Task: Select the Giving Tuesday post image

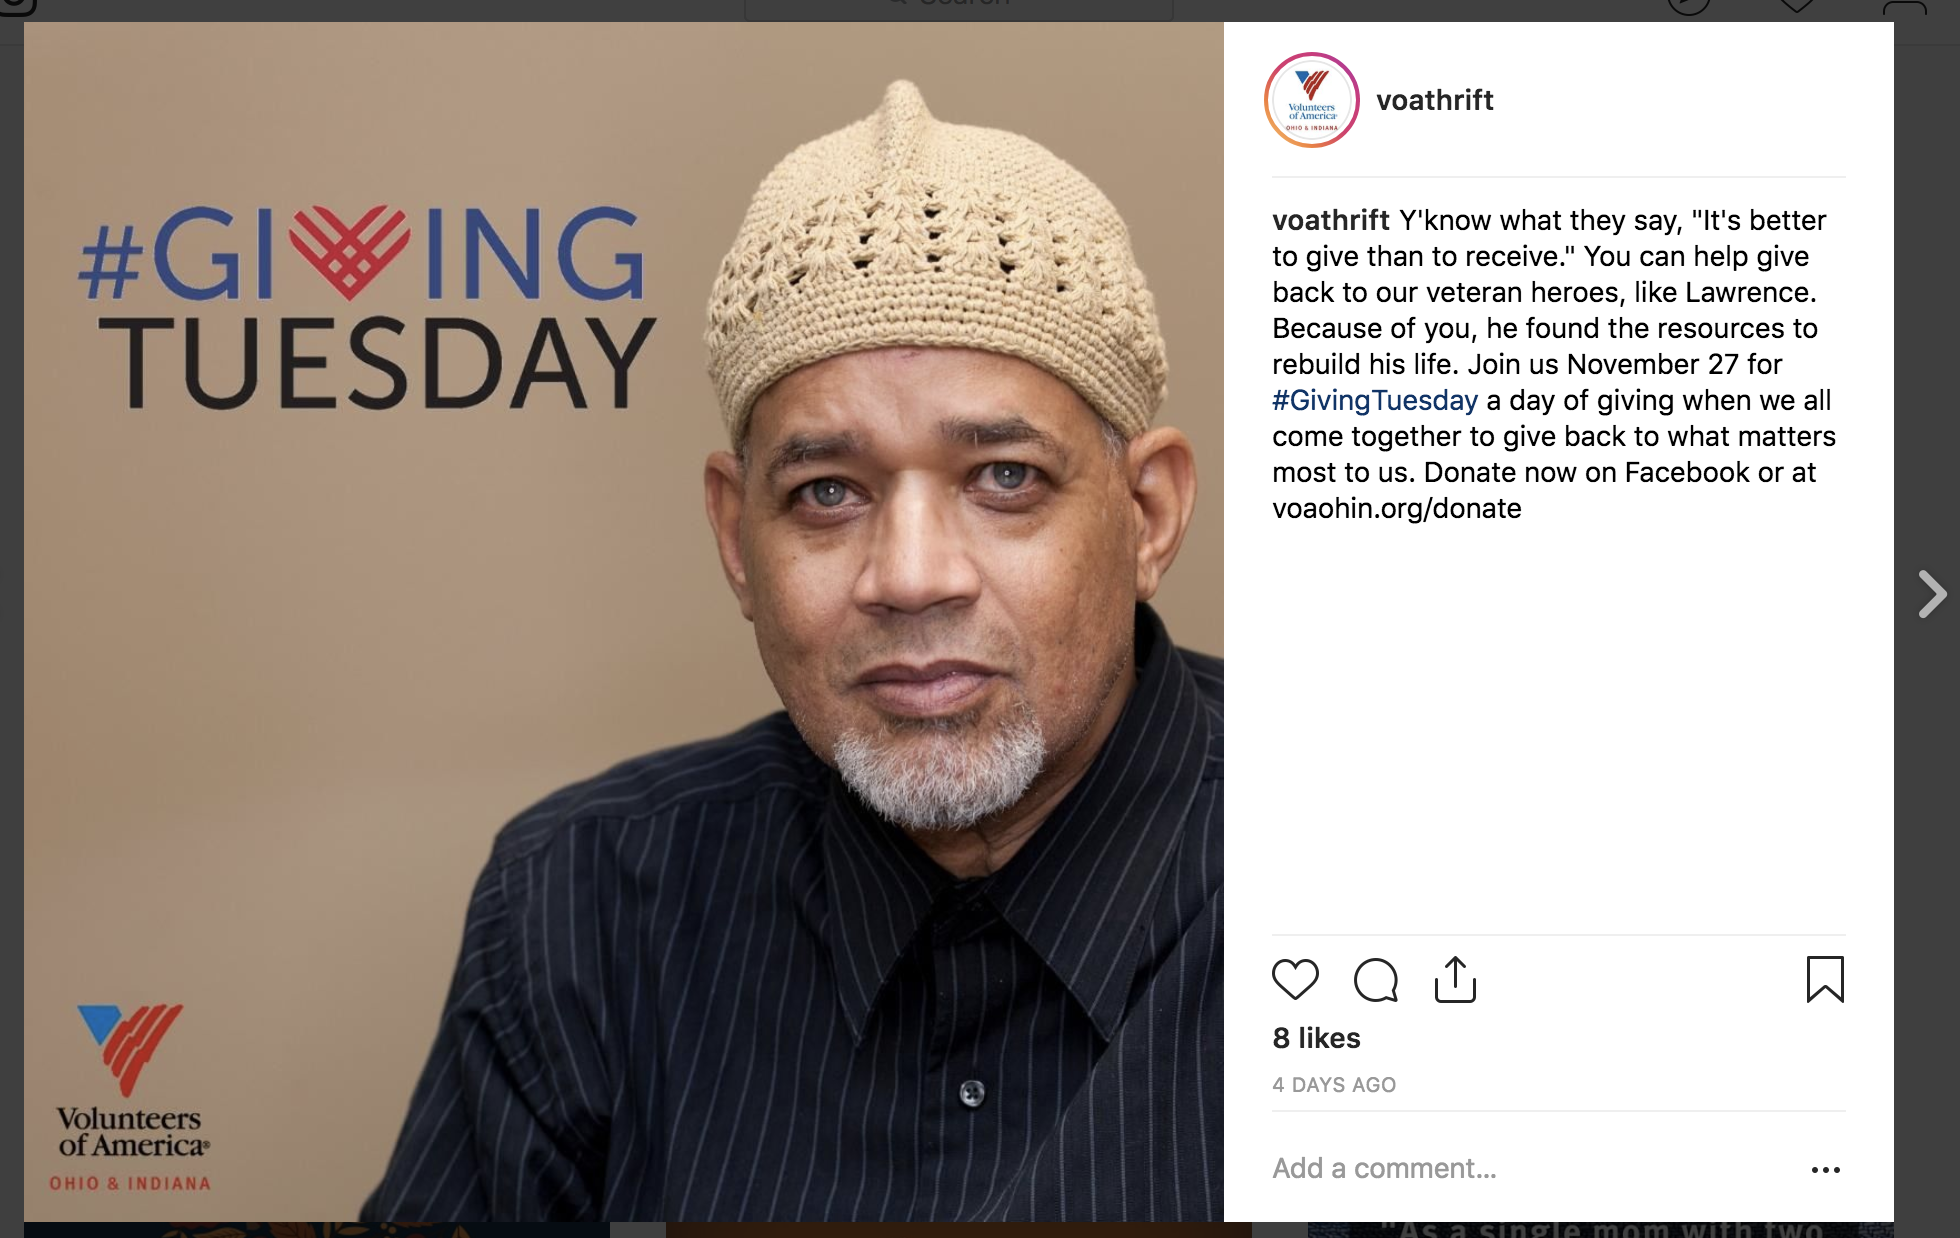Action: [x=624, y=622]
